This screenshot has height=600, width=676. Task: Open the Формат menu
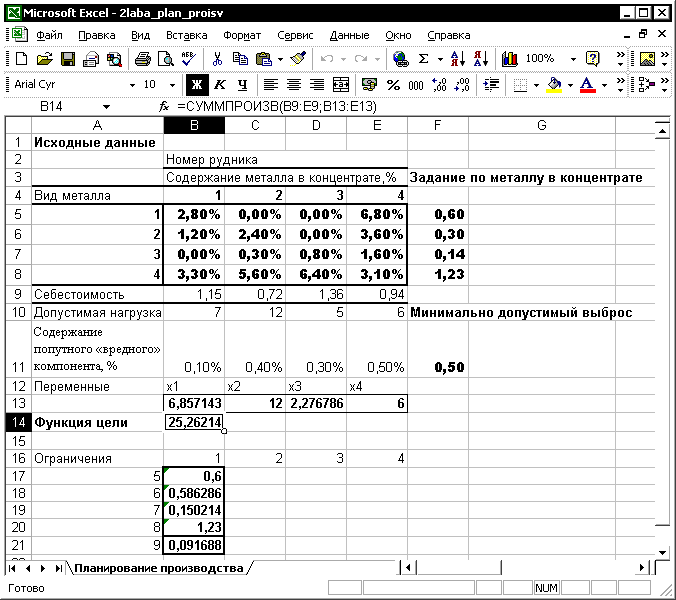(x=242, y=35)
